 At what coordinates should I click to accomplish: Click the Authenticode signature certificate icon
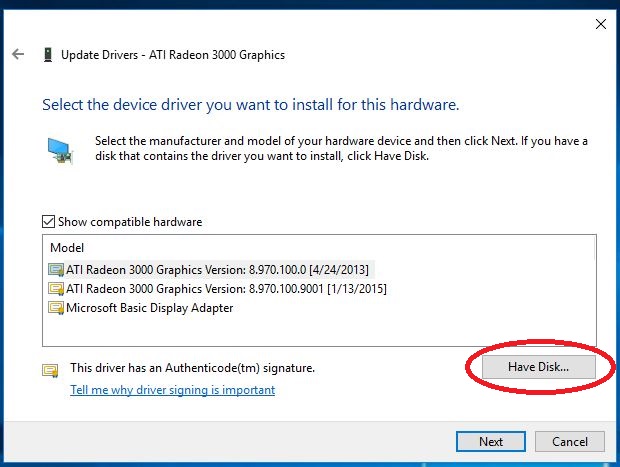(x=50, y=369)
